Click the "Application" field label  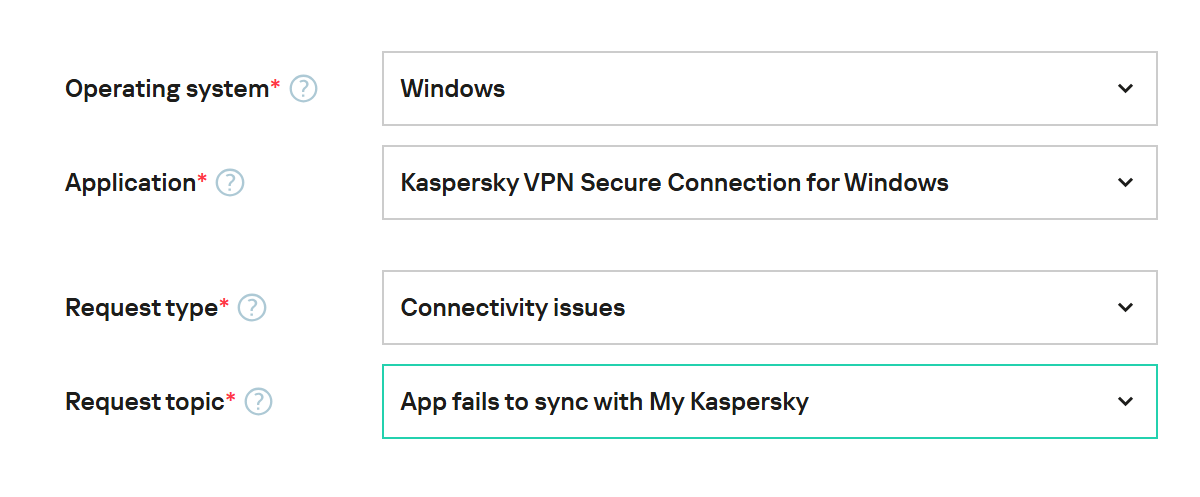[x=130, y=183]
